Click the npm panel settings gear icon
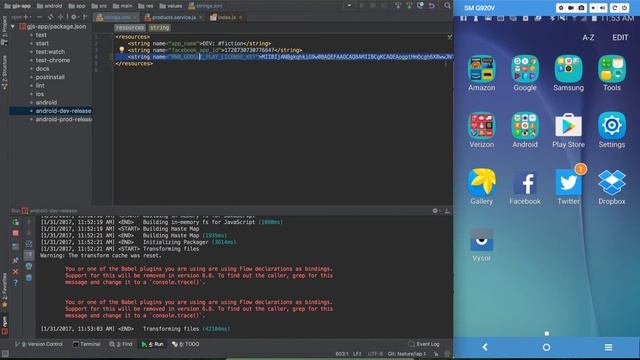This screenshot has height=360, width=640. [x=73, y=17]
